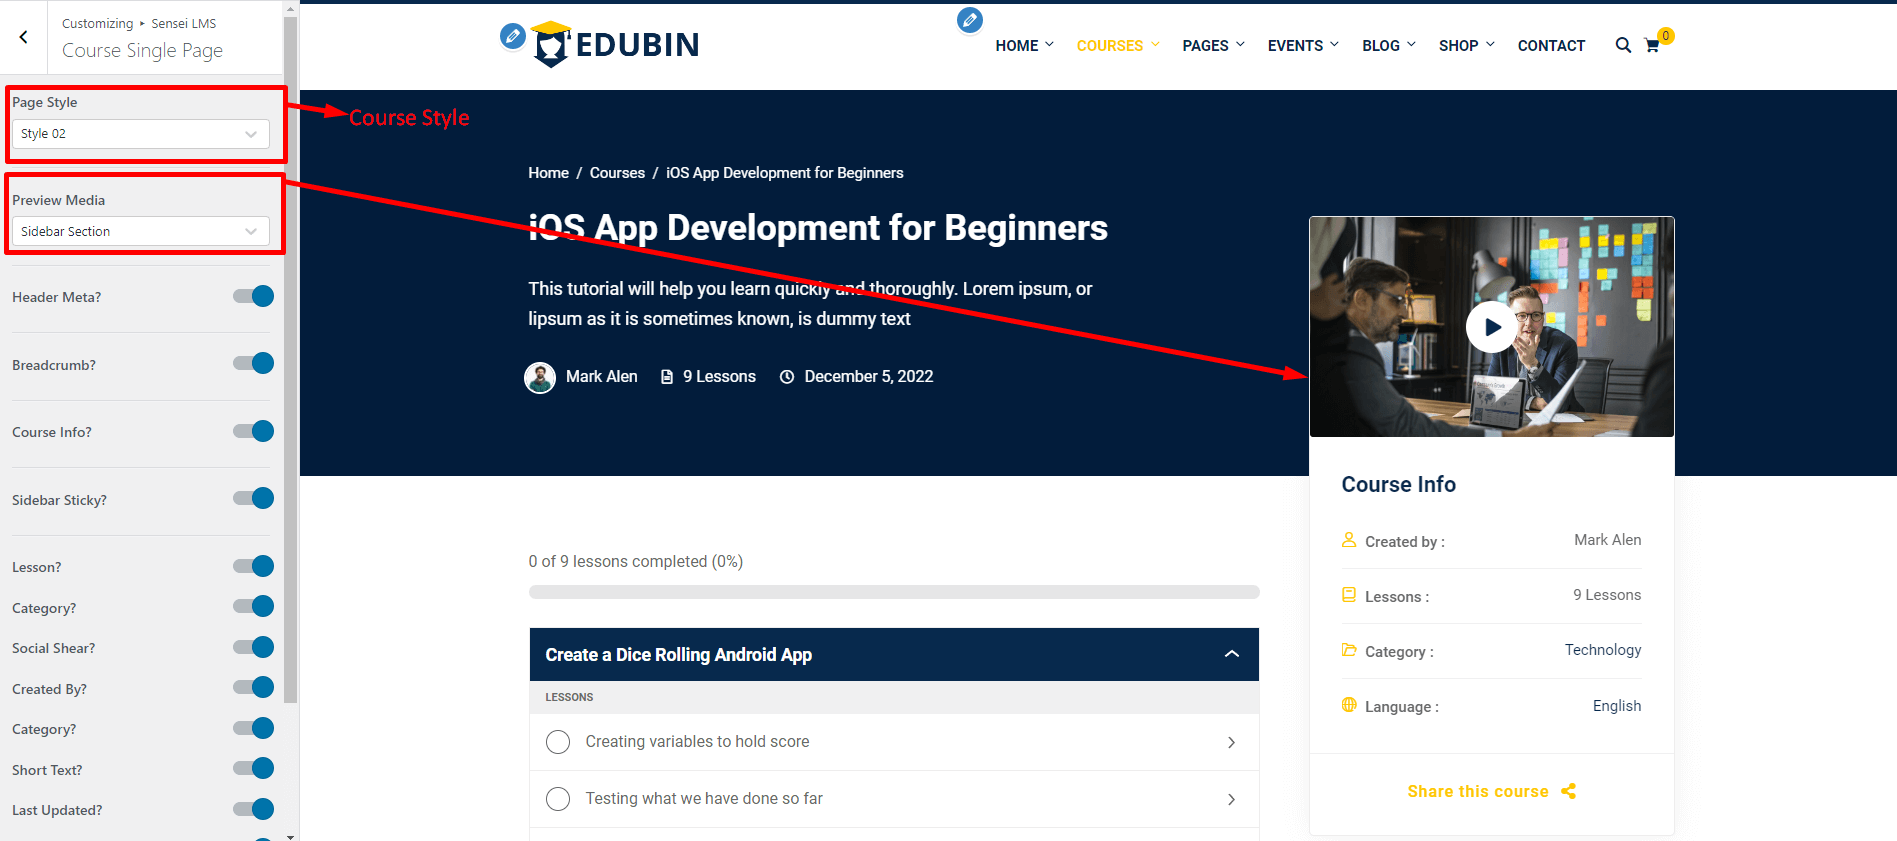Screen dimensions: 1897x841
Task: Collapse the Create a Dice Rolling Android App section
Action: click(x=1231, y=654)
